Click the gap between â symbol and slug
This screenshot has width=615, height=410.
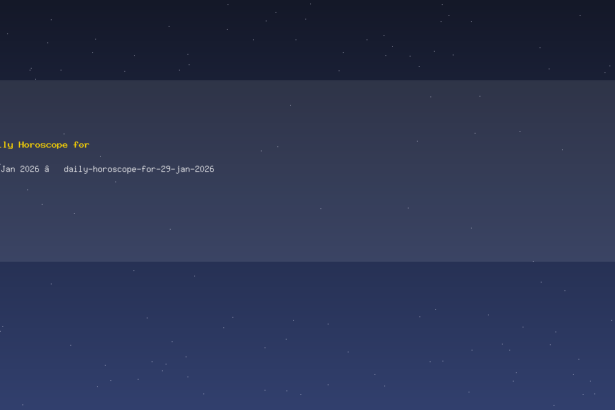point(56,169)
